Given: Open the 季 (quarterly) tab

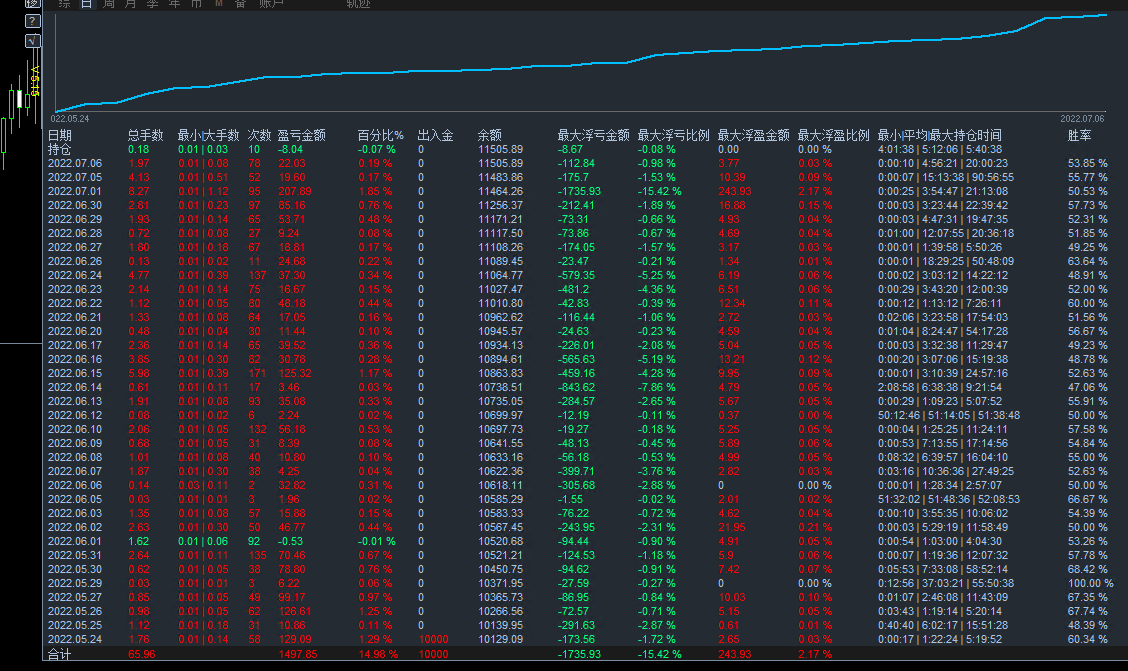Looking at the screenshot, I should point(153,4).
